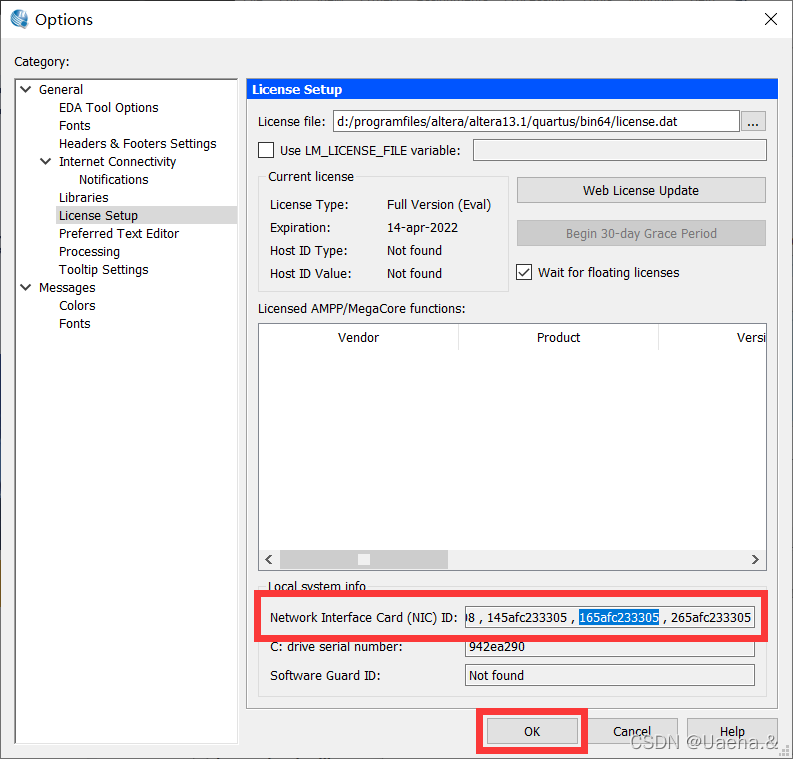Collapse the Messages category

point(26,287)
